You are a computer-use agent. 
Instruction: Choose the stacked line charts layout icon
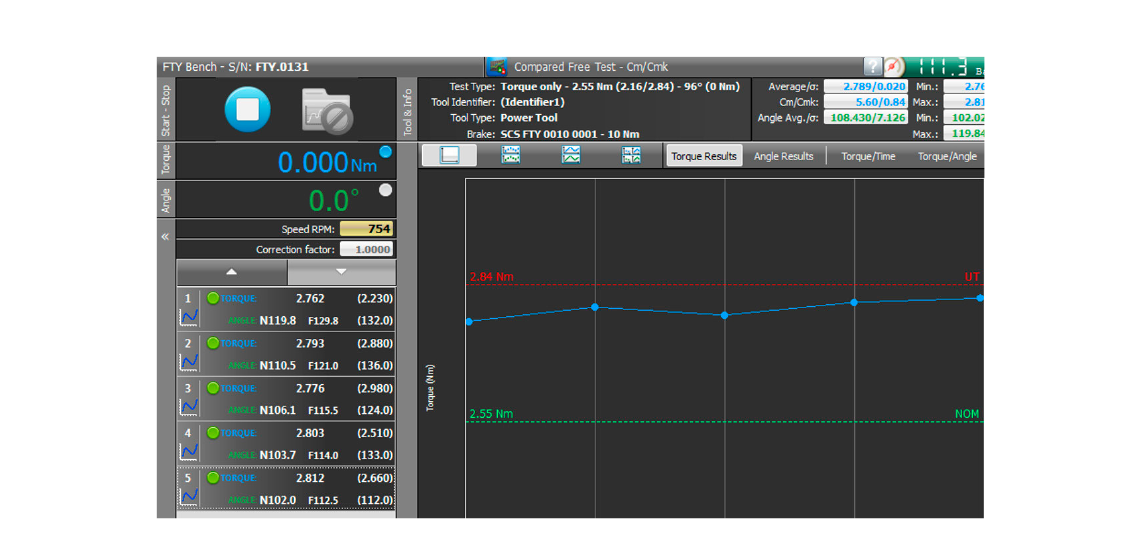tap(571, 155)
